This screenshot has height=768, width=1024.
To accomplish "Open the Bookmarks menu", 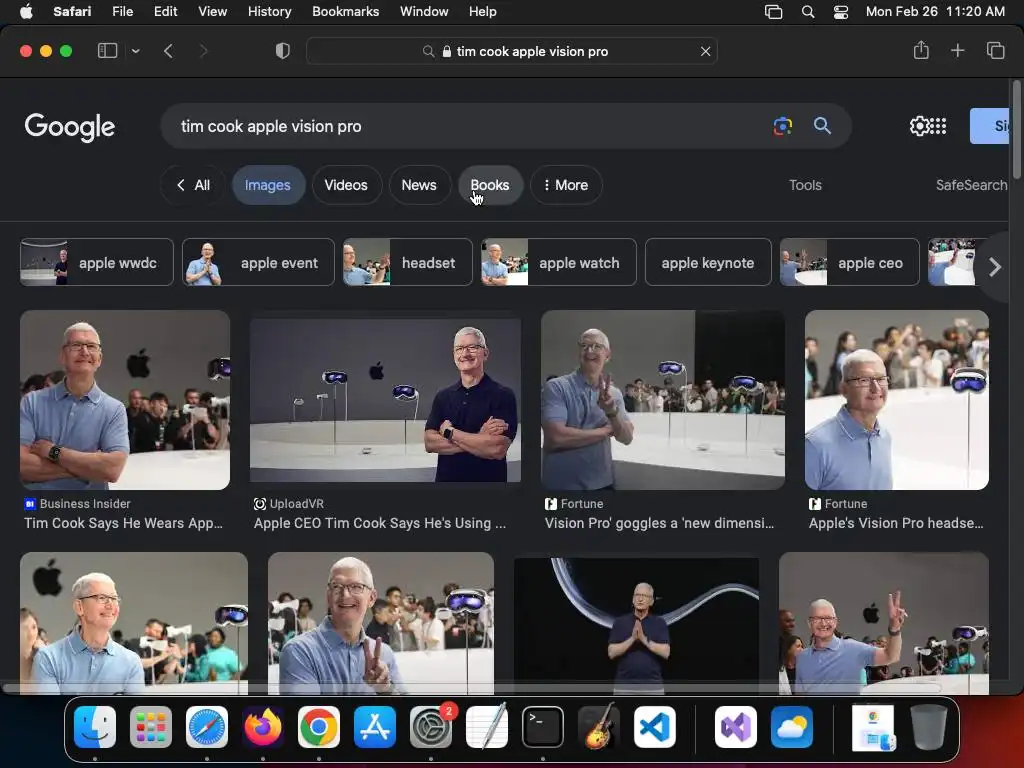I will point(345,12).
